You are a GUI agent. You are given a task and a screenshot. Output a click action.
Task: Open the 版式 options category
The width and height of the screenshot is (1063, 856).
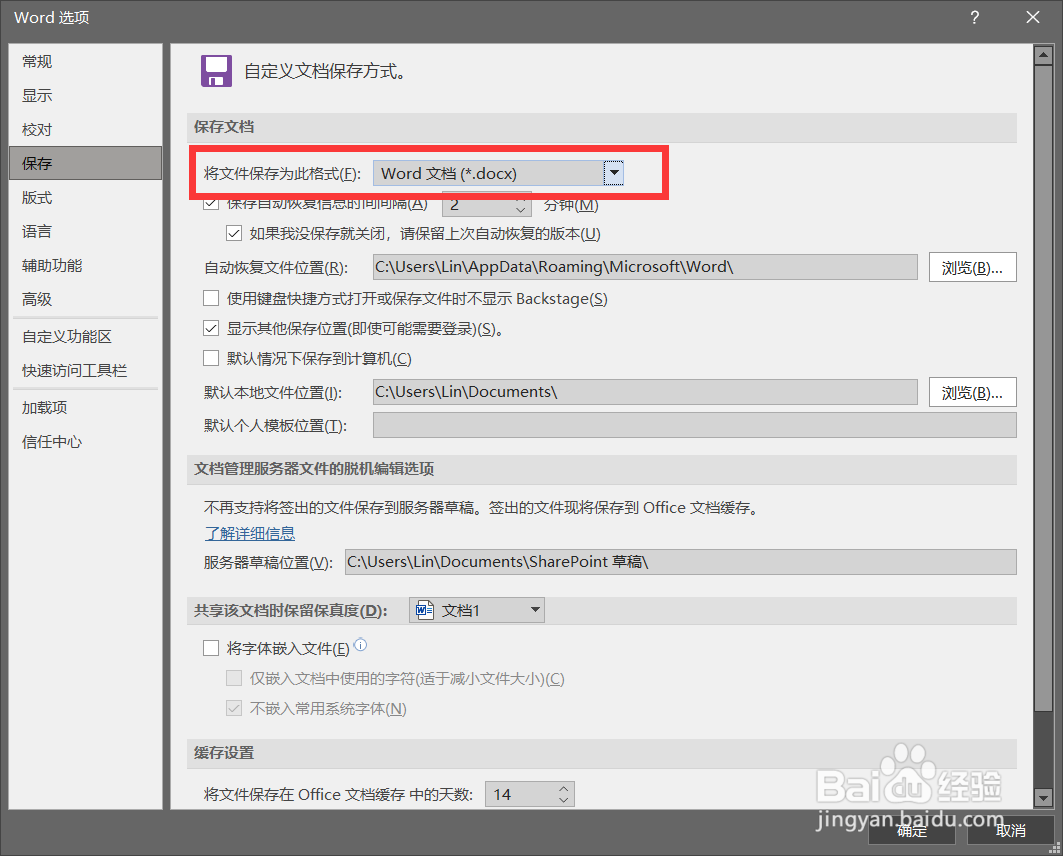click(85, 197)
